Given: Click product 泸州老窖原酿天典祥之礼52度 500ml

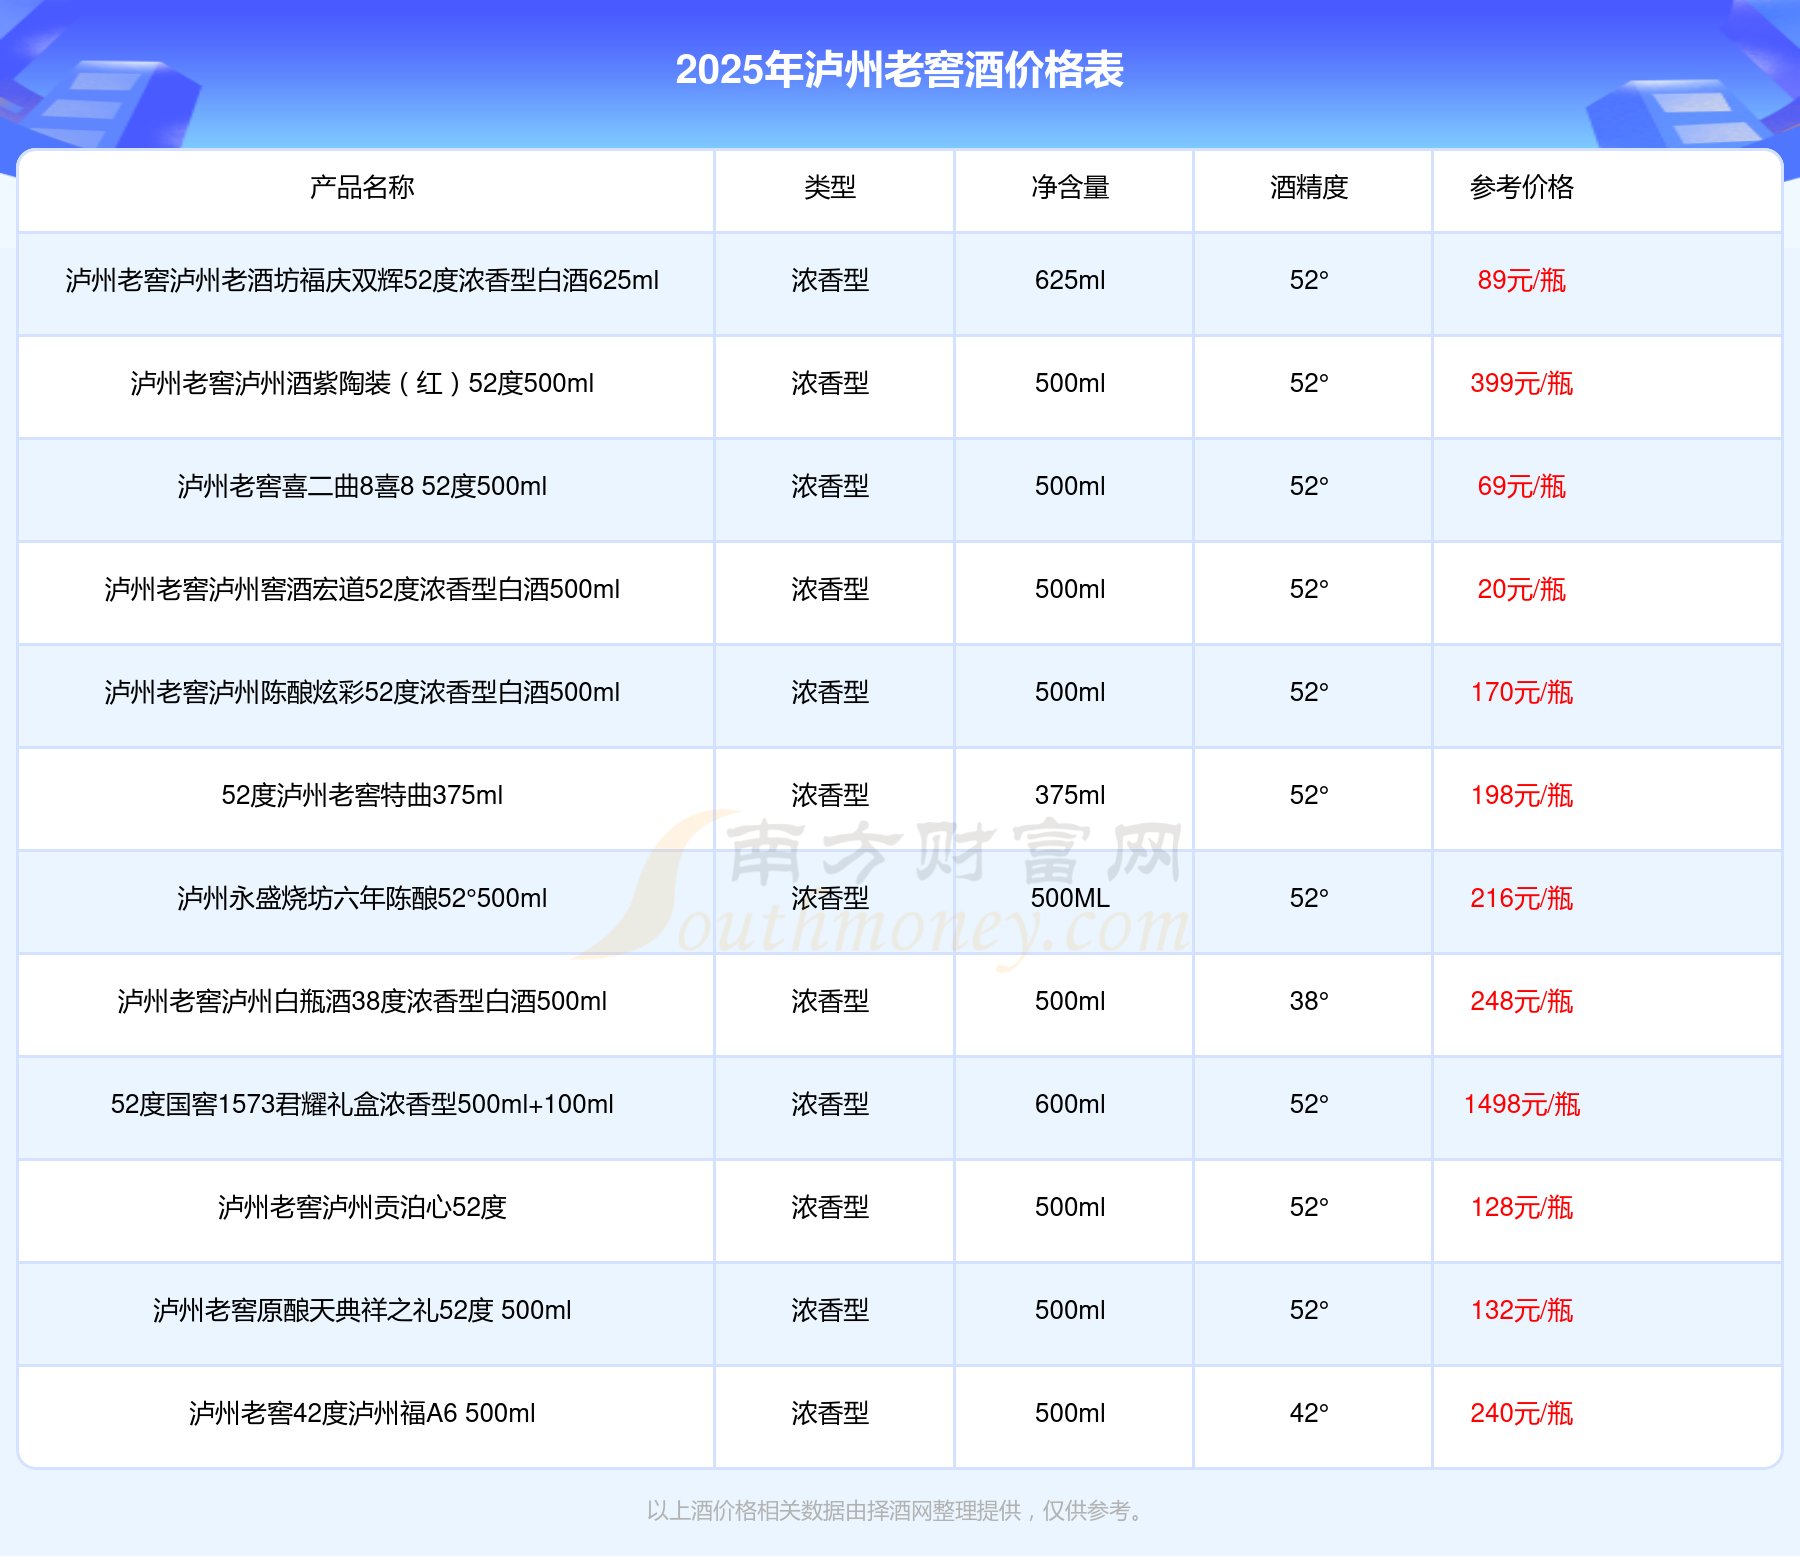Looking at the screenshot, I should [362, 1310].
